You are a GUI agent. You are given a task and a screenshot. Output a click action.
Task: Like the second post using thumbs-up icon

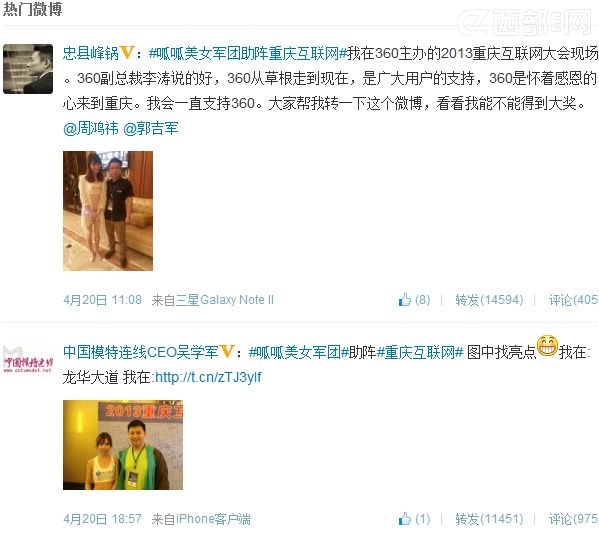click(405, 518)
